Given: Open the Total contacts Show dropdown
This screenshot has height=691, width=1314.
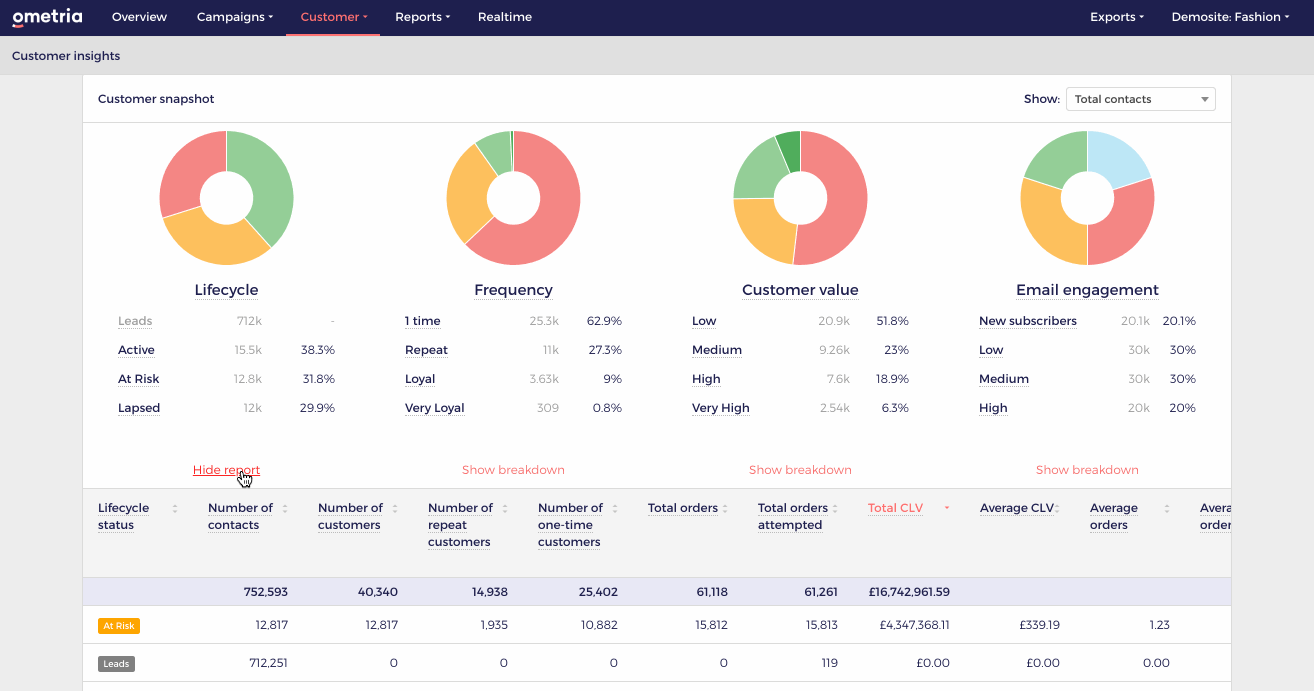Looking at the screenshot, I should click(1140, 99).
